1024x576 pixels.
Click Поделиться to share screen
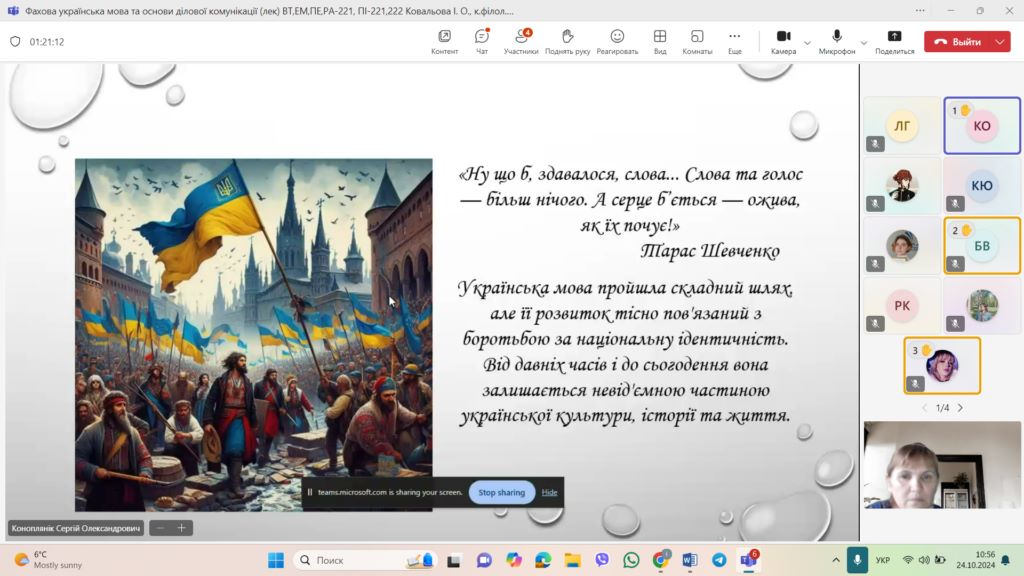pyautogui.click(x=894, y=41)
